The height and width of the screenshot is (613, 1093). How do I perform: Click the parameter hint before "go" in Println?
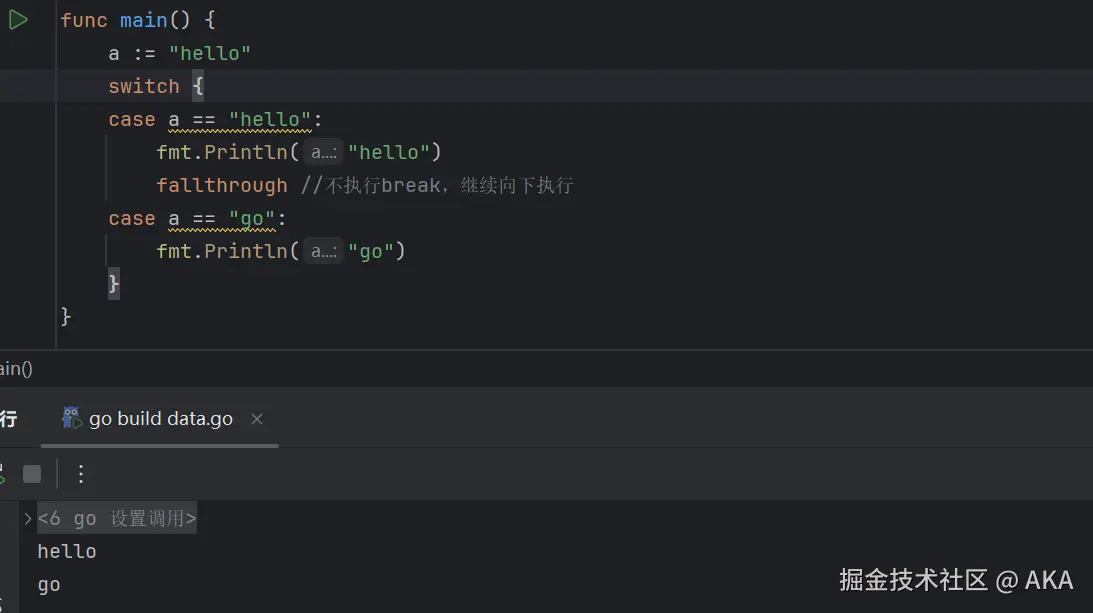coord(324,251)
